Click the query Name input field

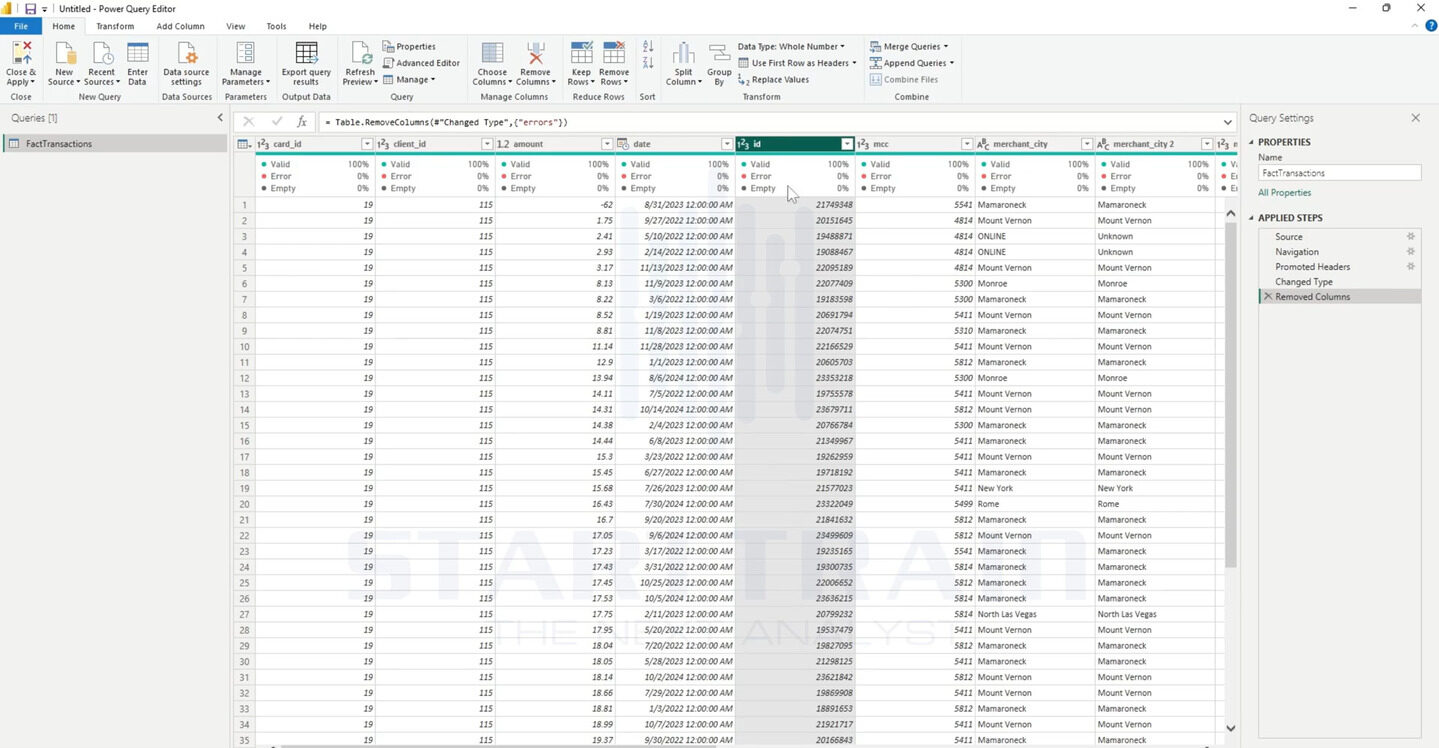[x=1340, y=173]
